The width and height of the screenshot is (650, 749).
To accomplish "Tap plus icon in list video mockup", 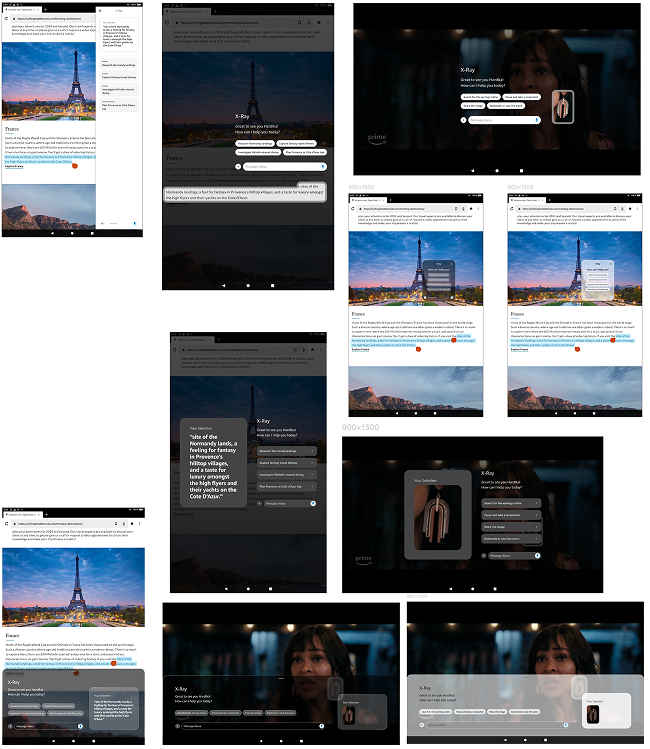I will tap(483, 556).
